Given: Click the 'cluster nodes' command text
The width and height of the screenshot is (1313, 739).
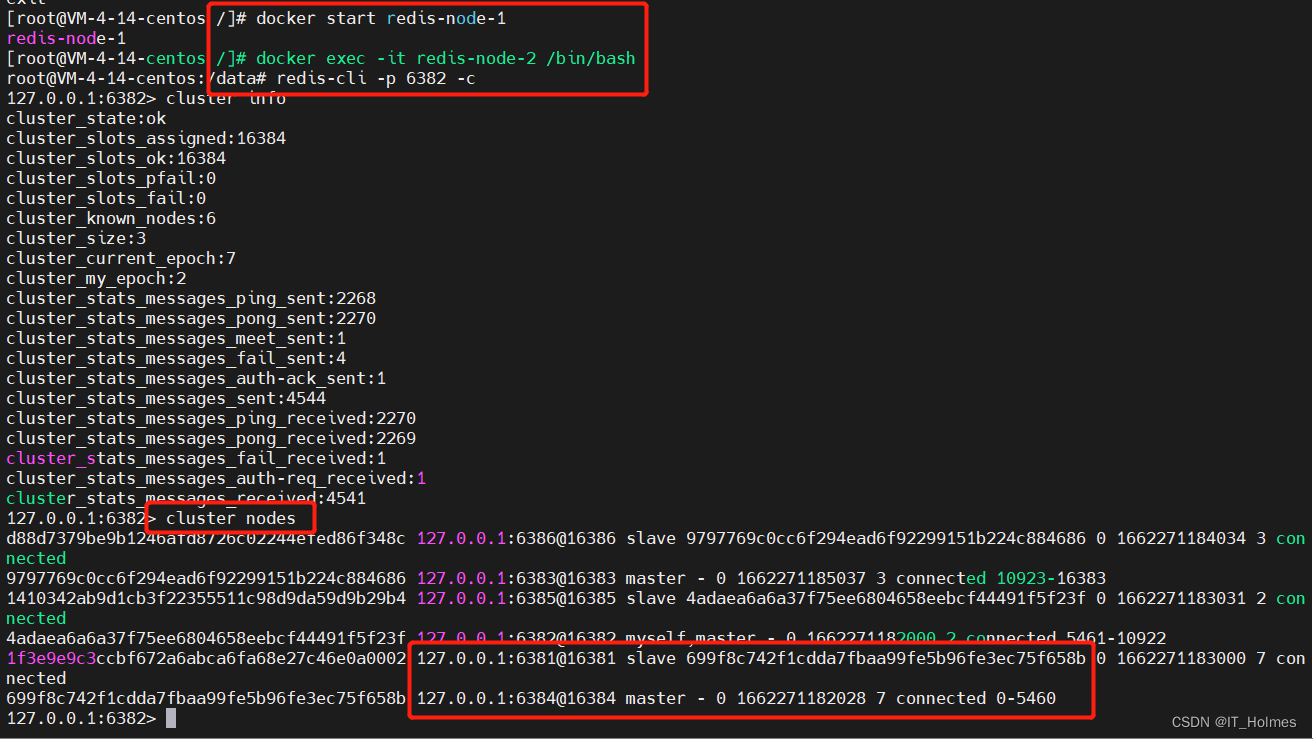Looking at the screenshot, I should click(231, 518).
